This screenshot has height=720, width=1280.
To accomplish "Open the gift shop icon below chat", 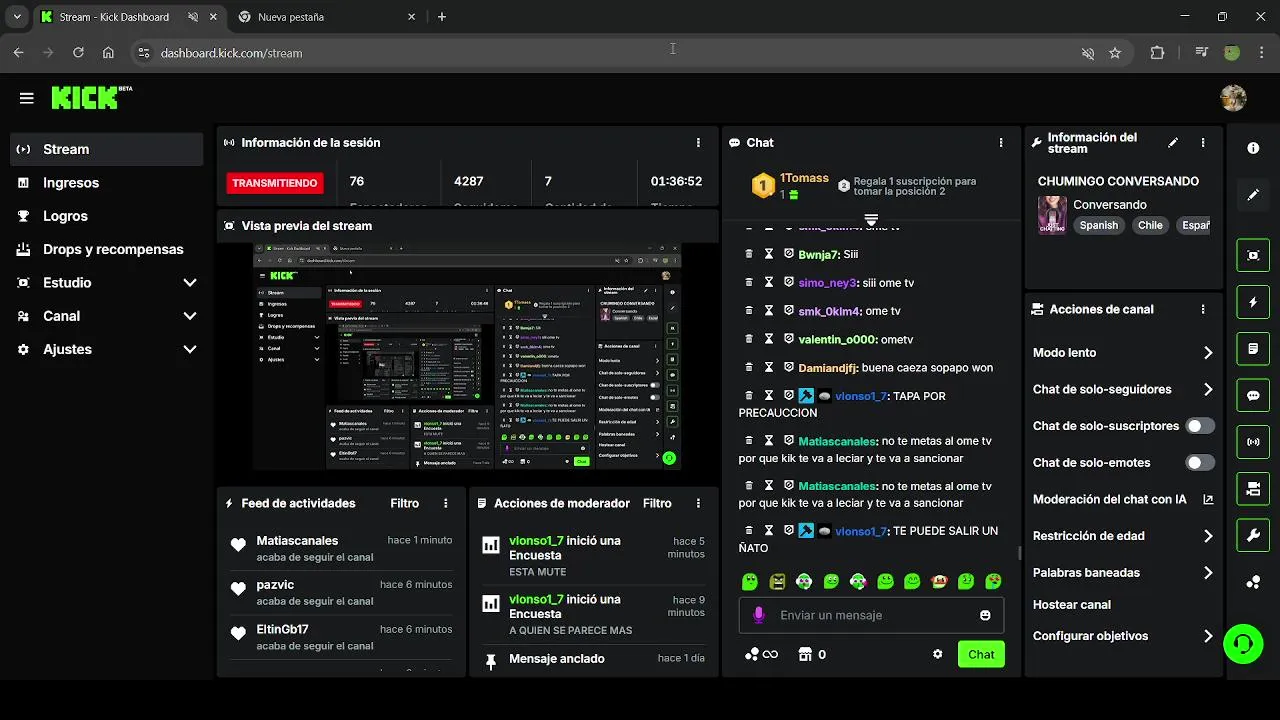I will tap(805, 654).
